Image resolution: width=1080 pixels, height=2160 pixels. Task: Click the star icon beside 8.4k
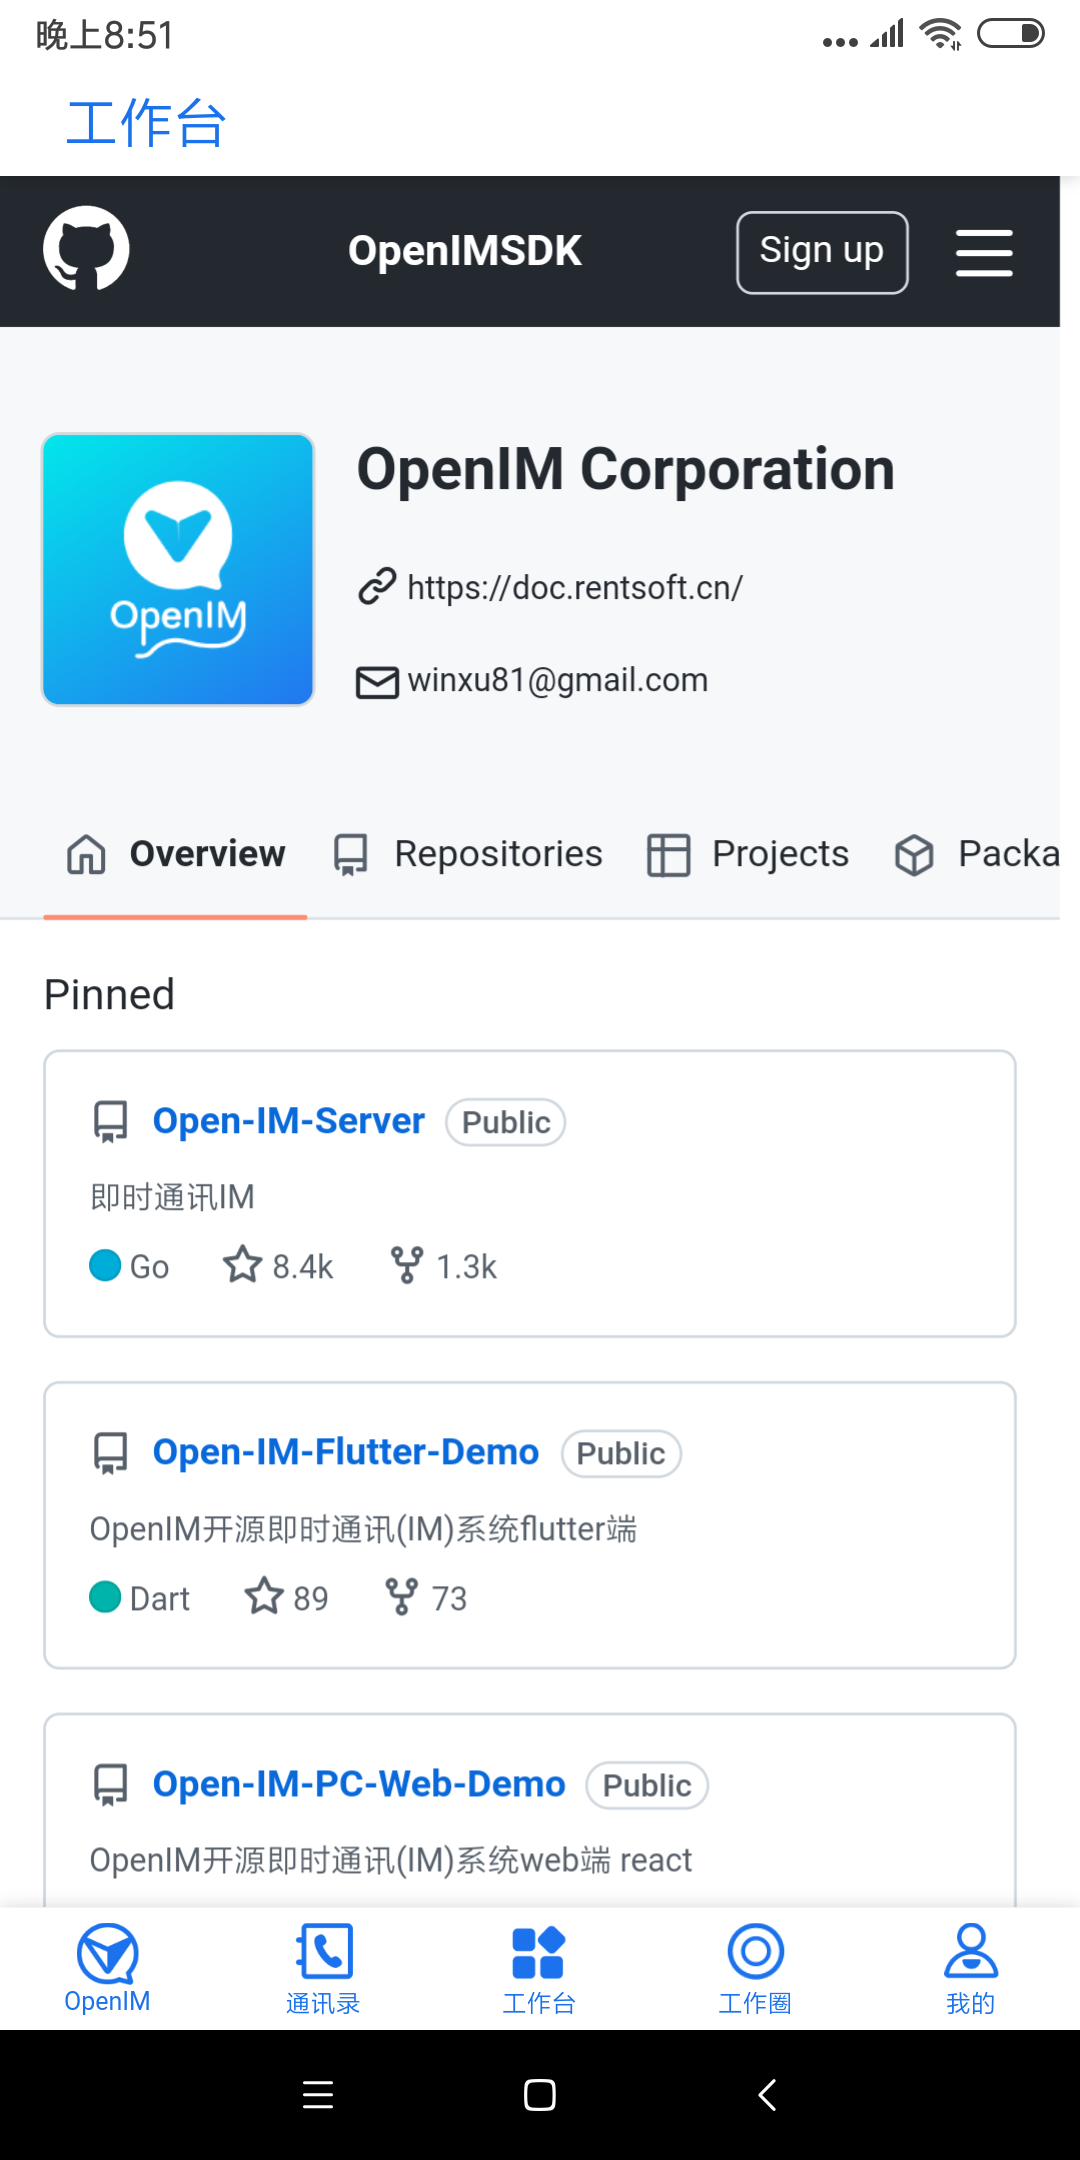pyautogui.click(x=242, y=1265)
